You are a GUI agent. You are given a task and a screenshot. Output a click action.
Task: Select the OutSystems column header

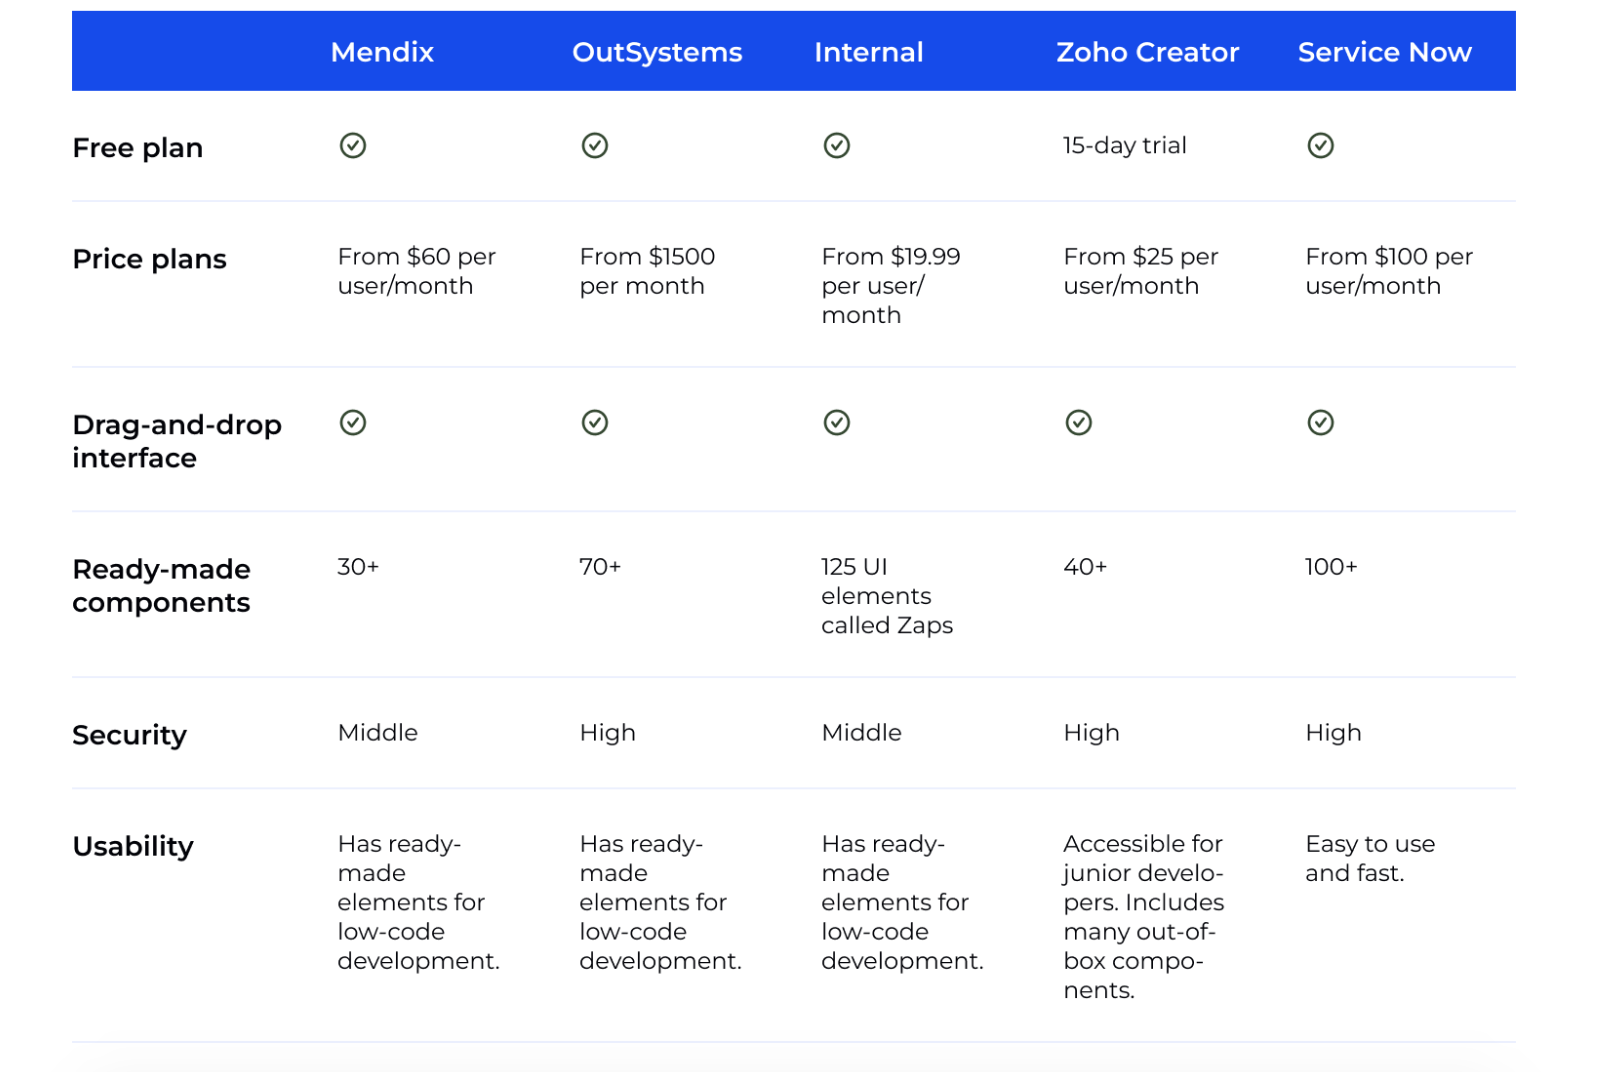(657, 52)
